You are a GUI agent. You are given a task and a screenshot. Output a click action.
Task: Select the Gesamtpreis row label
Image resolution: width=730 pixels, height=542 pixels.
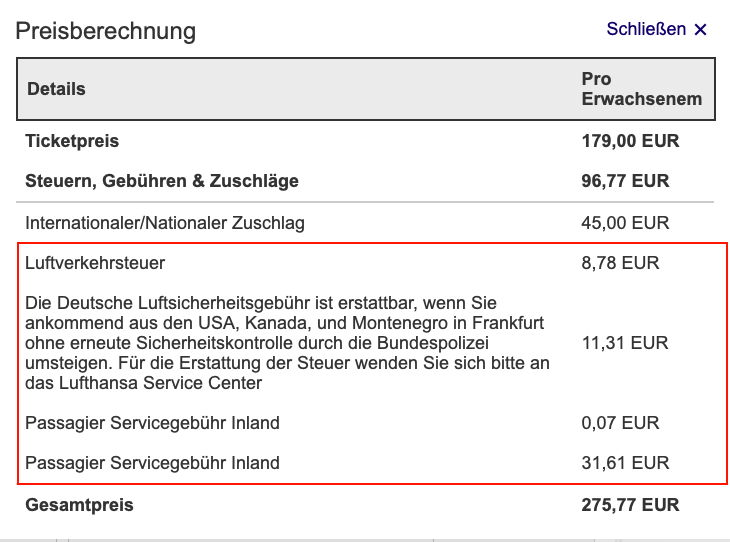79,505
